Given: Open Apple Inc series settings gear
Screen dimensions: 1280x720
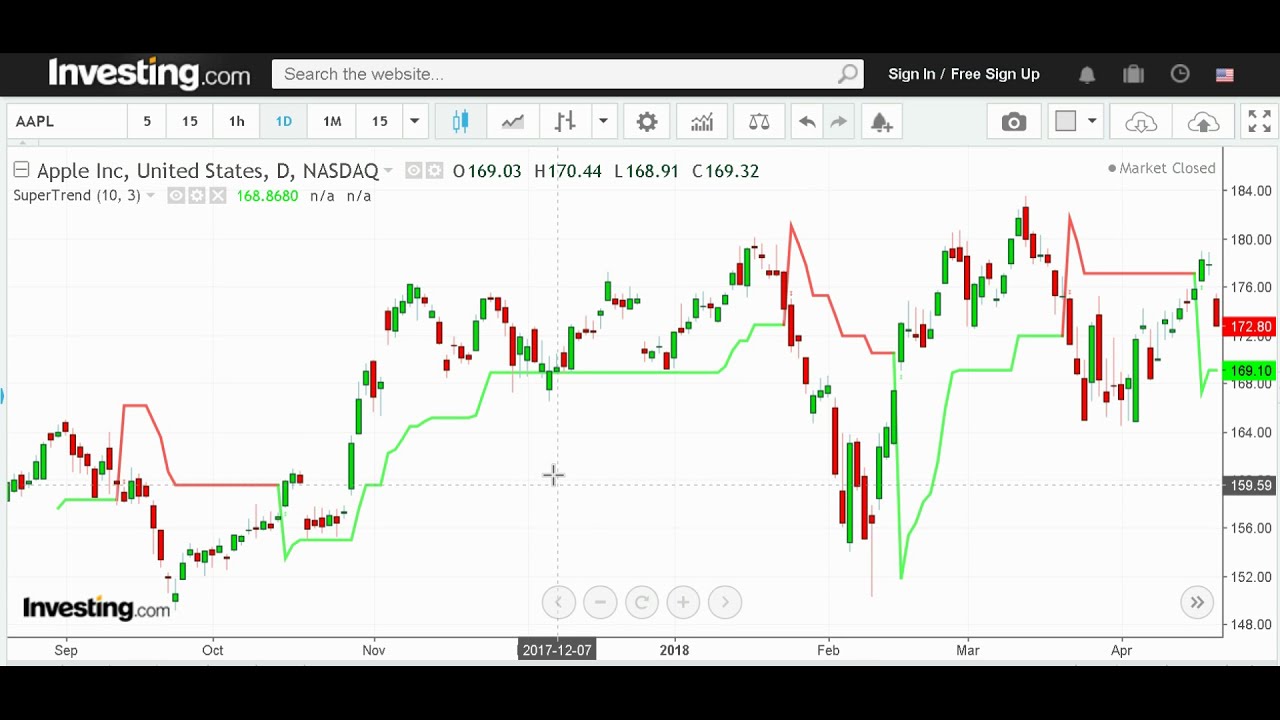Looking at the screenshot, I should (x=434, y=171).
